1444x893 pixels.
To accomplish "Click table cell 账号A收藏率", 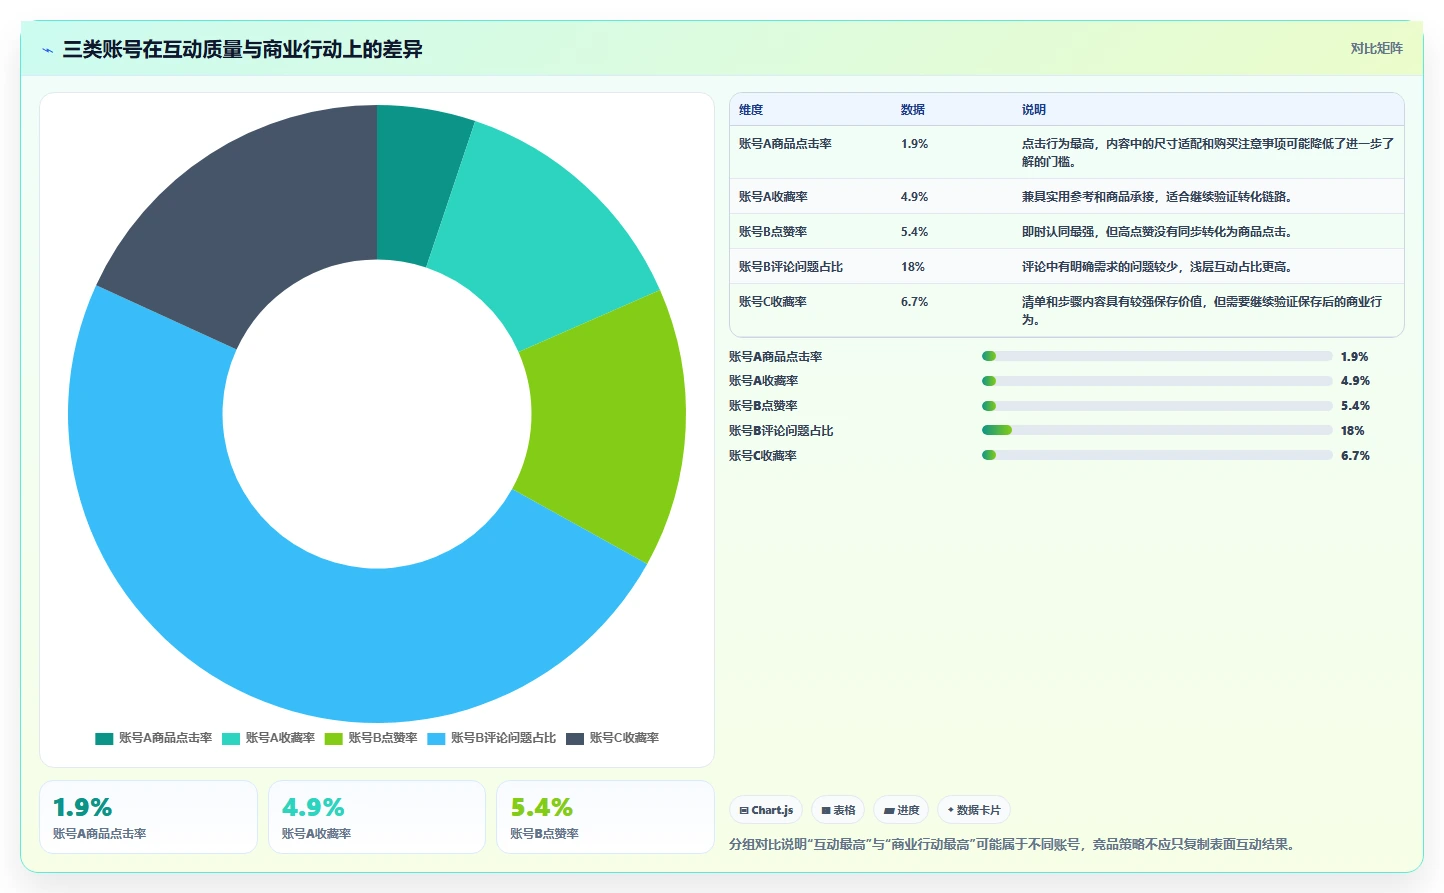I will (773, 197).
